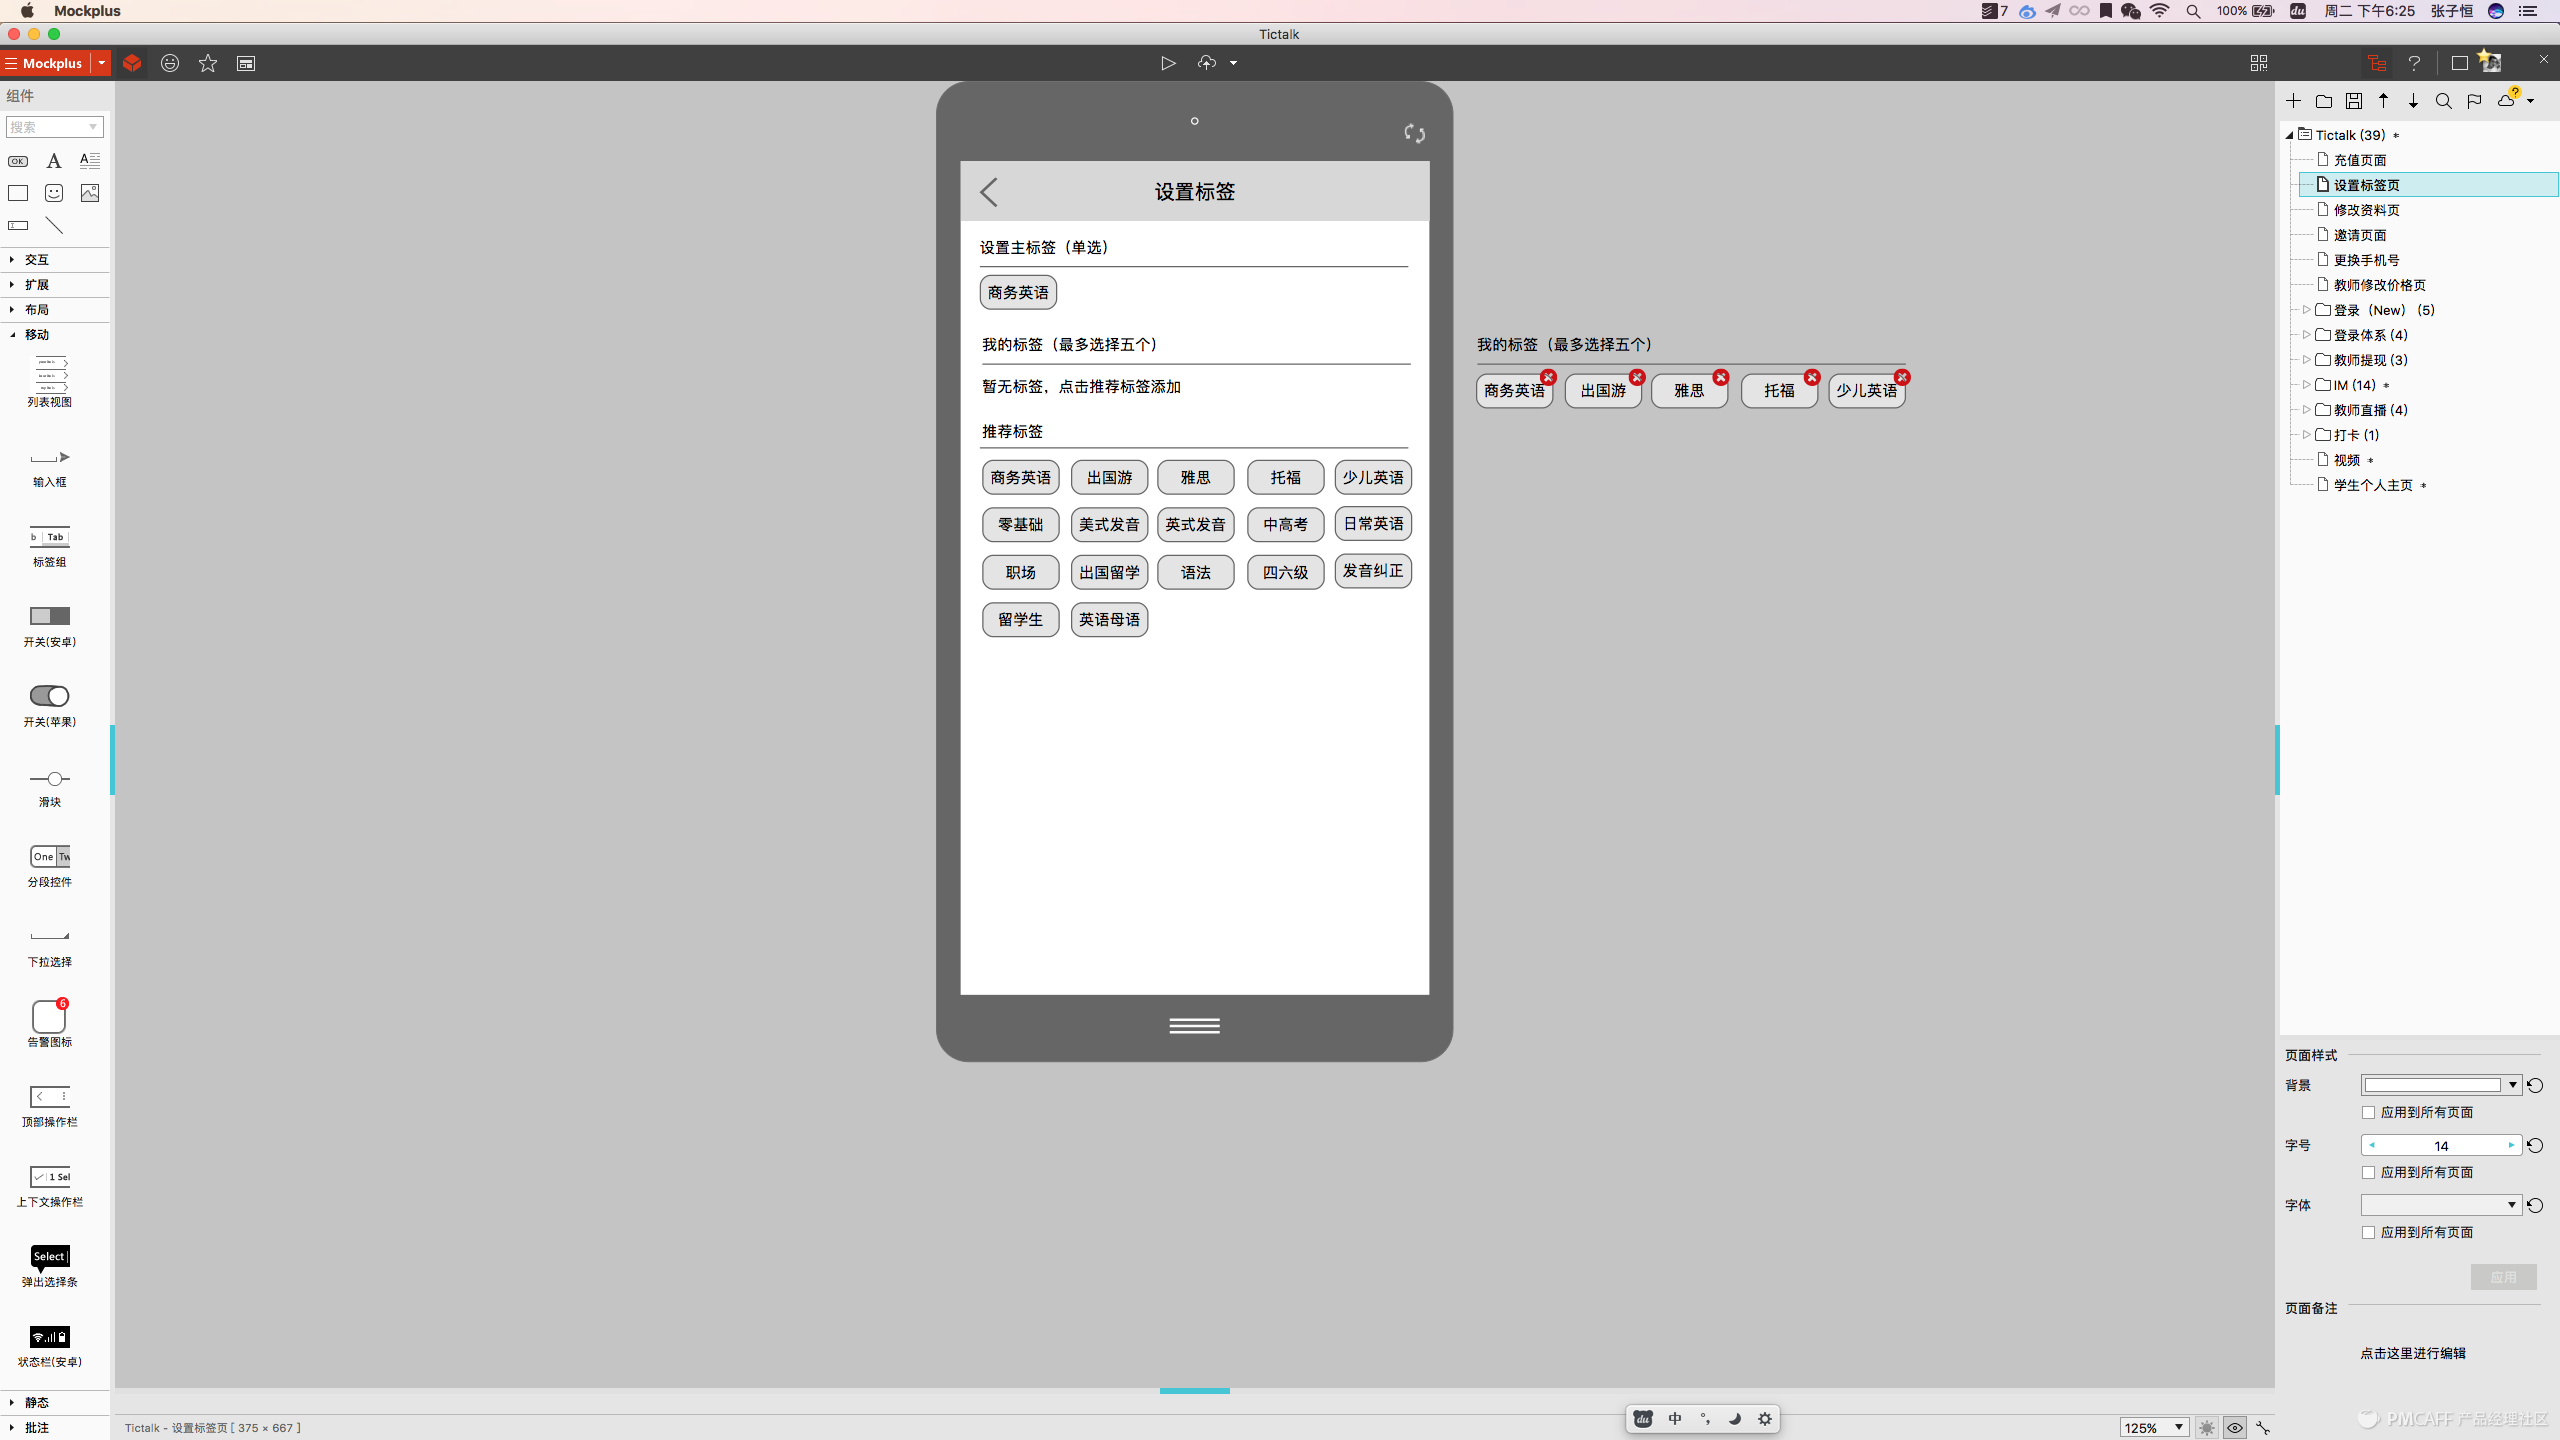Click the 背景 color swatch
Screen dimensions: 2560x1440
(x=2432, y=1085)
